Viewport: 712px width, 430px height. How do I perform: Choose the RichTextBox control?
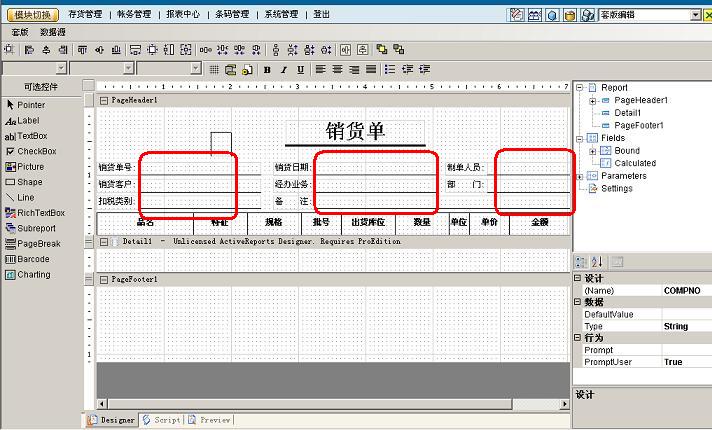tap(40, 213)
